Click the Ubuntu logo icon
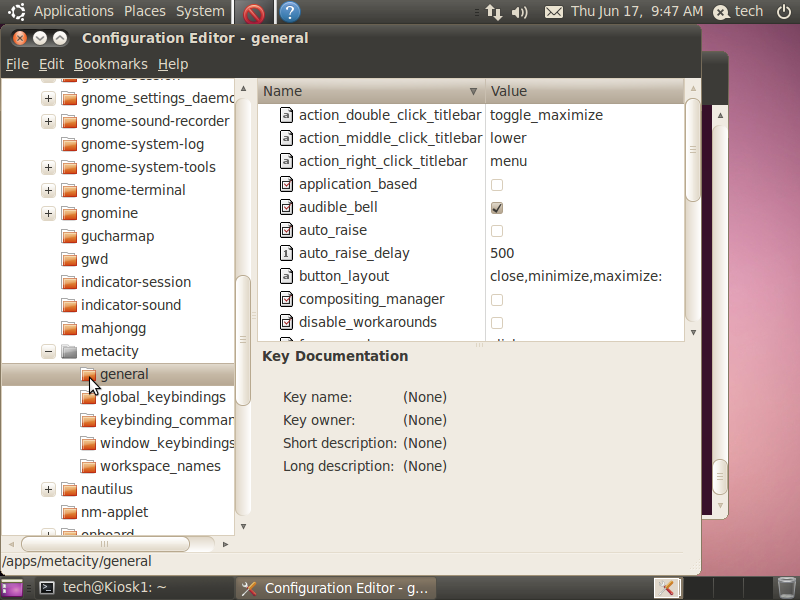The width and height of the screenshot is (800, 600). (x=17, y=12)
